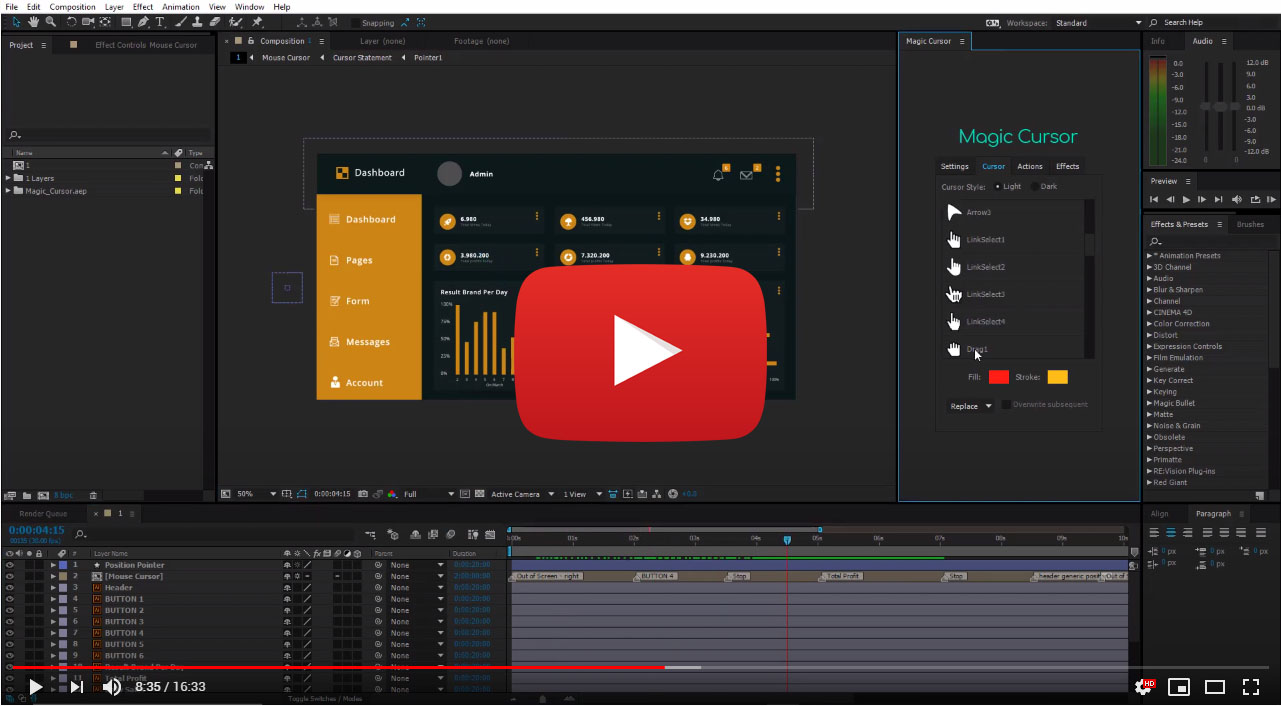1281x706 pixels.
Task: Click the red Fill color swatch
Action: point(998,377)
